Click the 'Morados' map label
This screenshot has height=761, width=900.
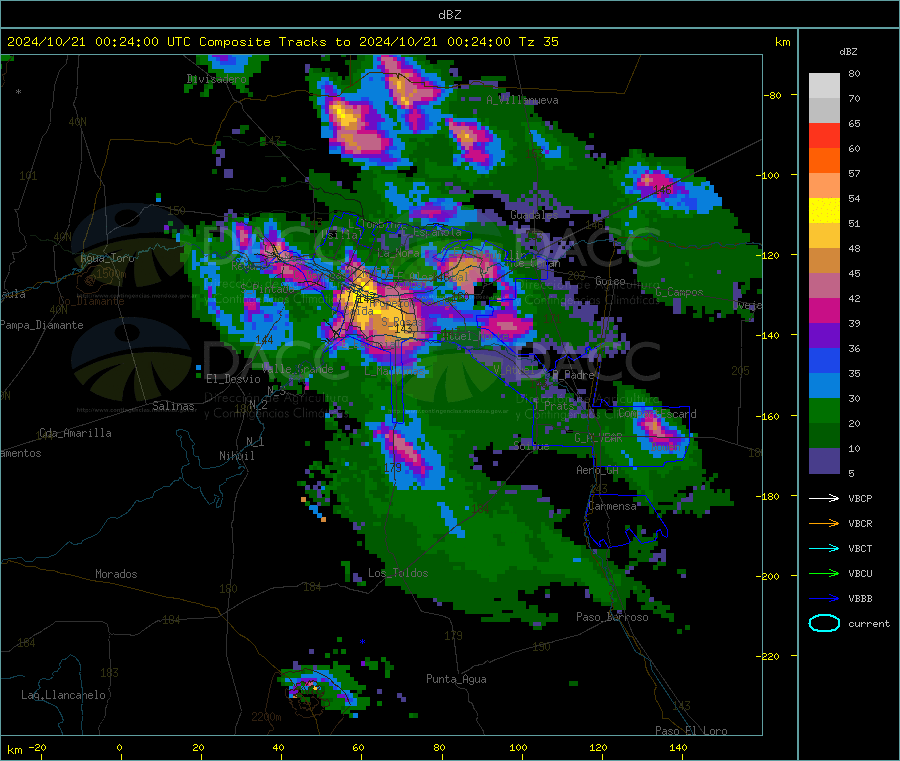pos(116,574)
